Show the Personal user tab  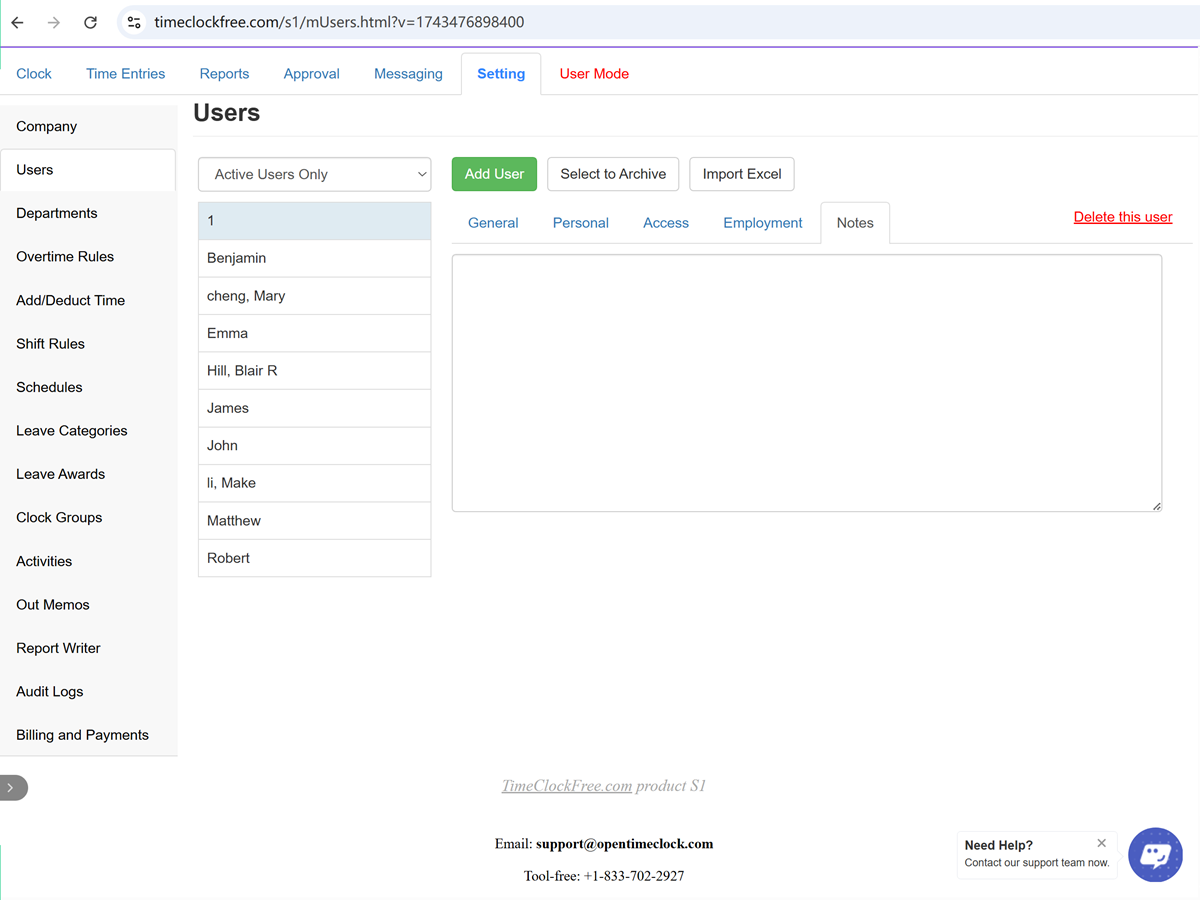[581, 223]
